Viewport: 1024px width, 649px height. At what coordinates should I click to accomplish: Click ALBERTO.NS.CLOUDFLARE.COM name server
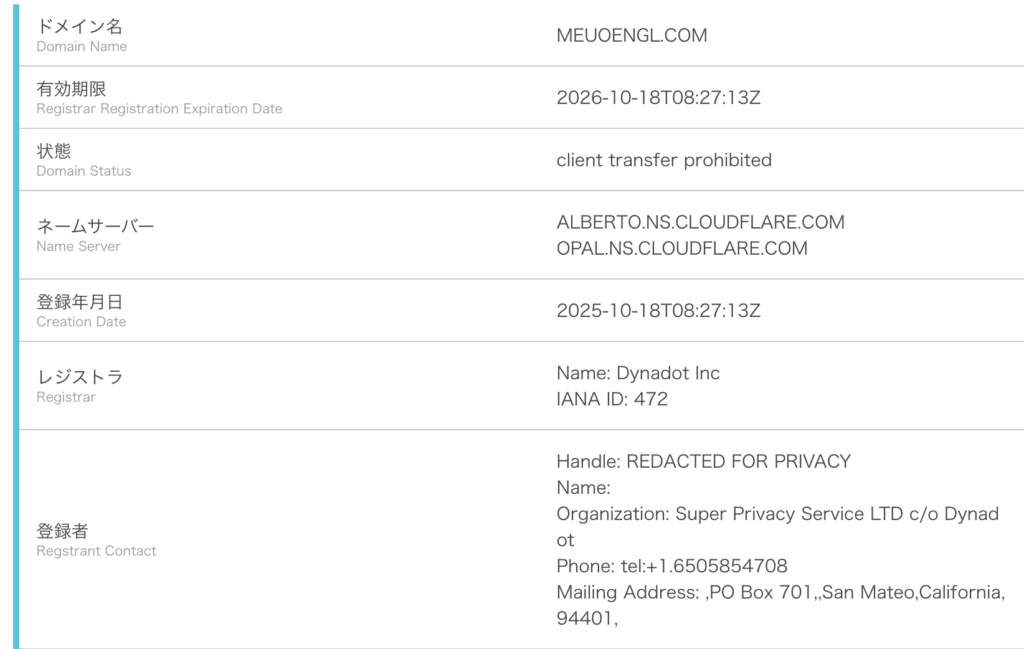[700, 222]
